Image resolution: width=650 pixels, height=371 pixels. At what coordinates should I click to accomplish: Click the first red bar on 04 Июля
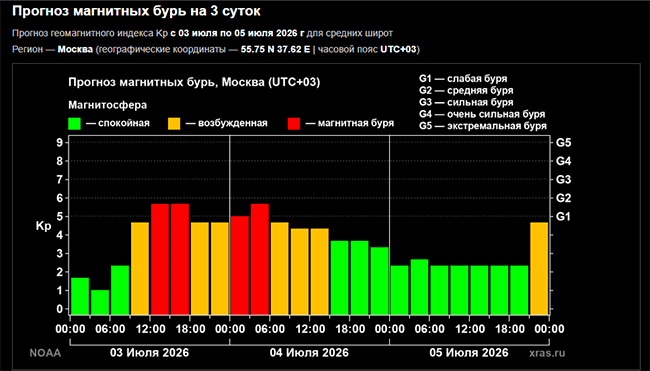(x=240, y=266)
